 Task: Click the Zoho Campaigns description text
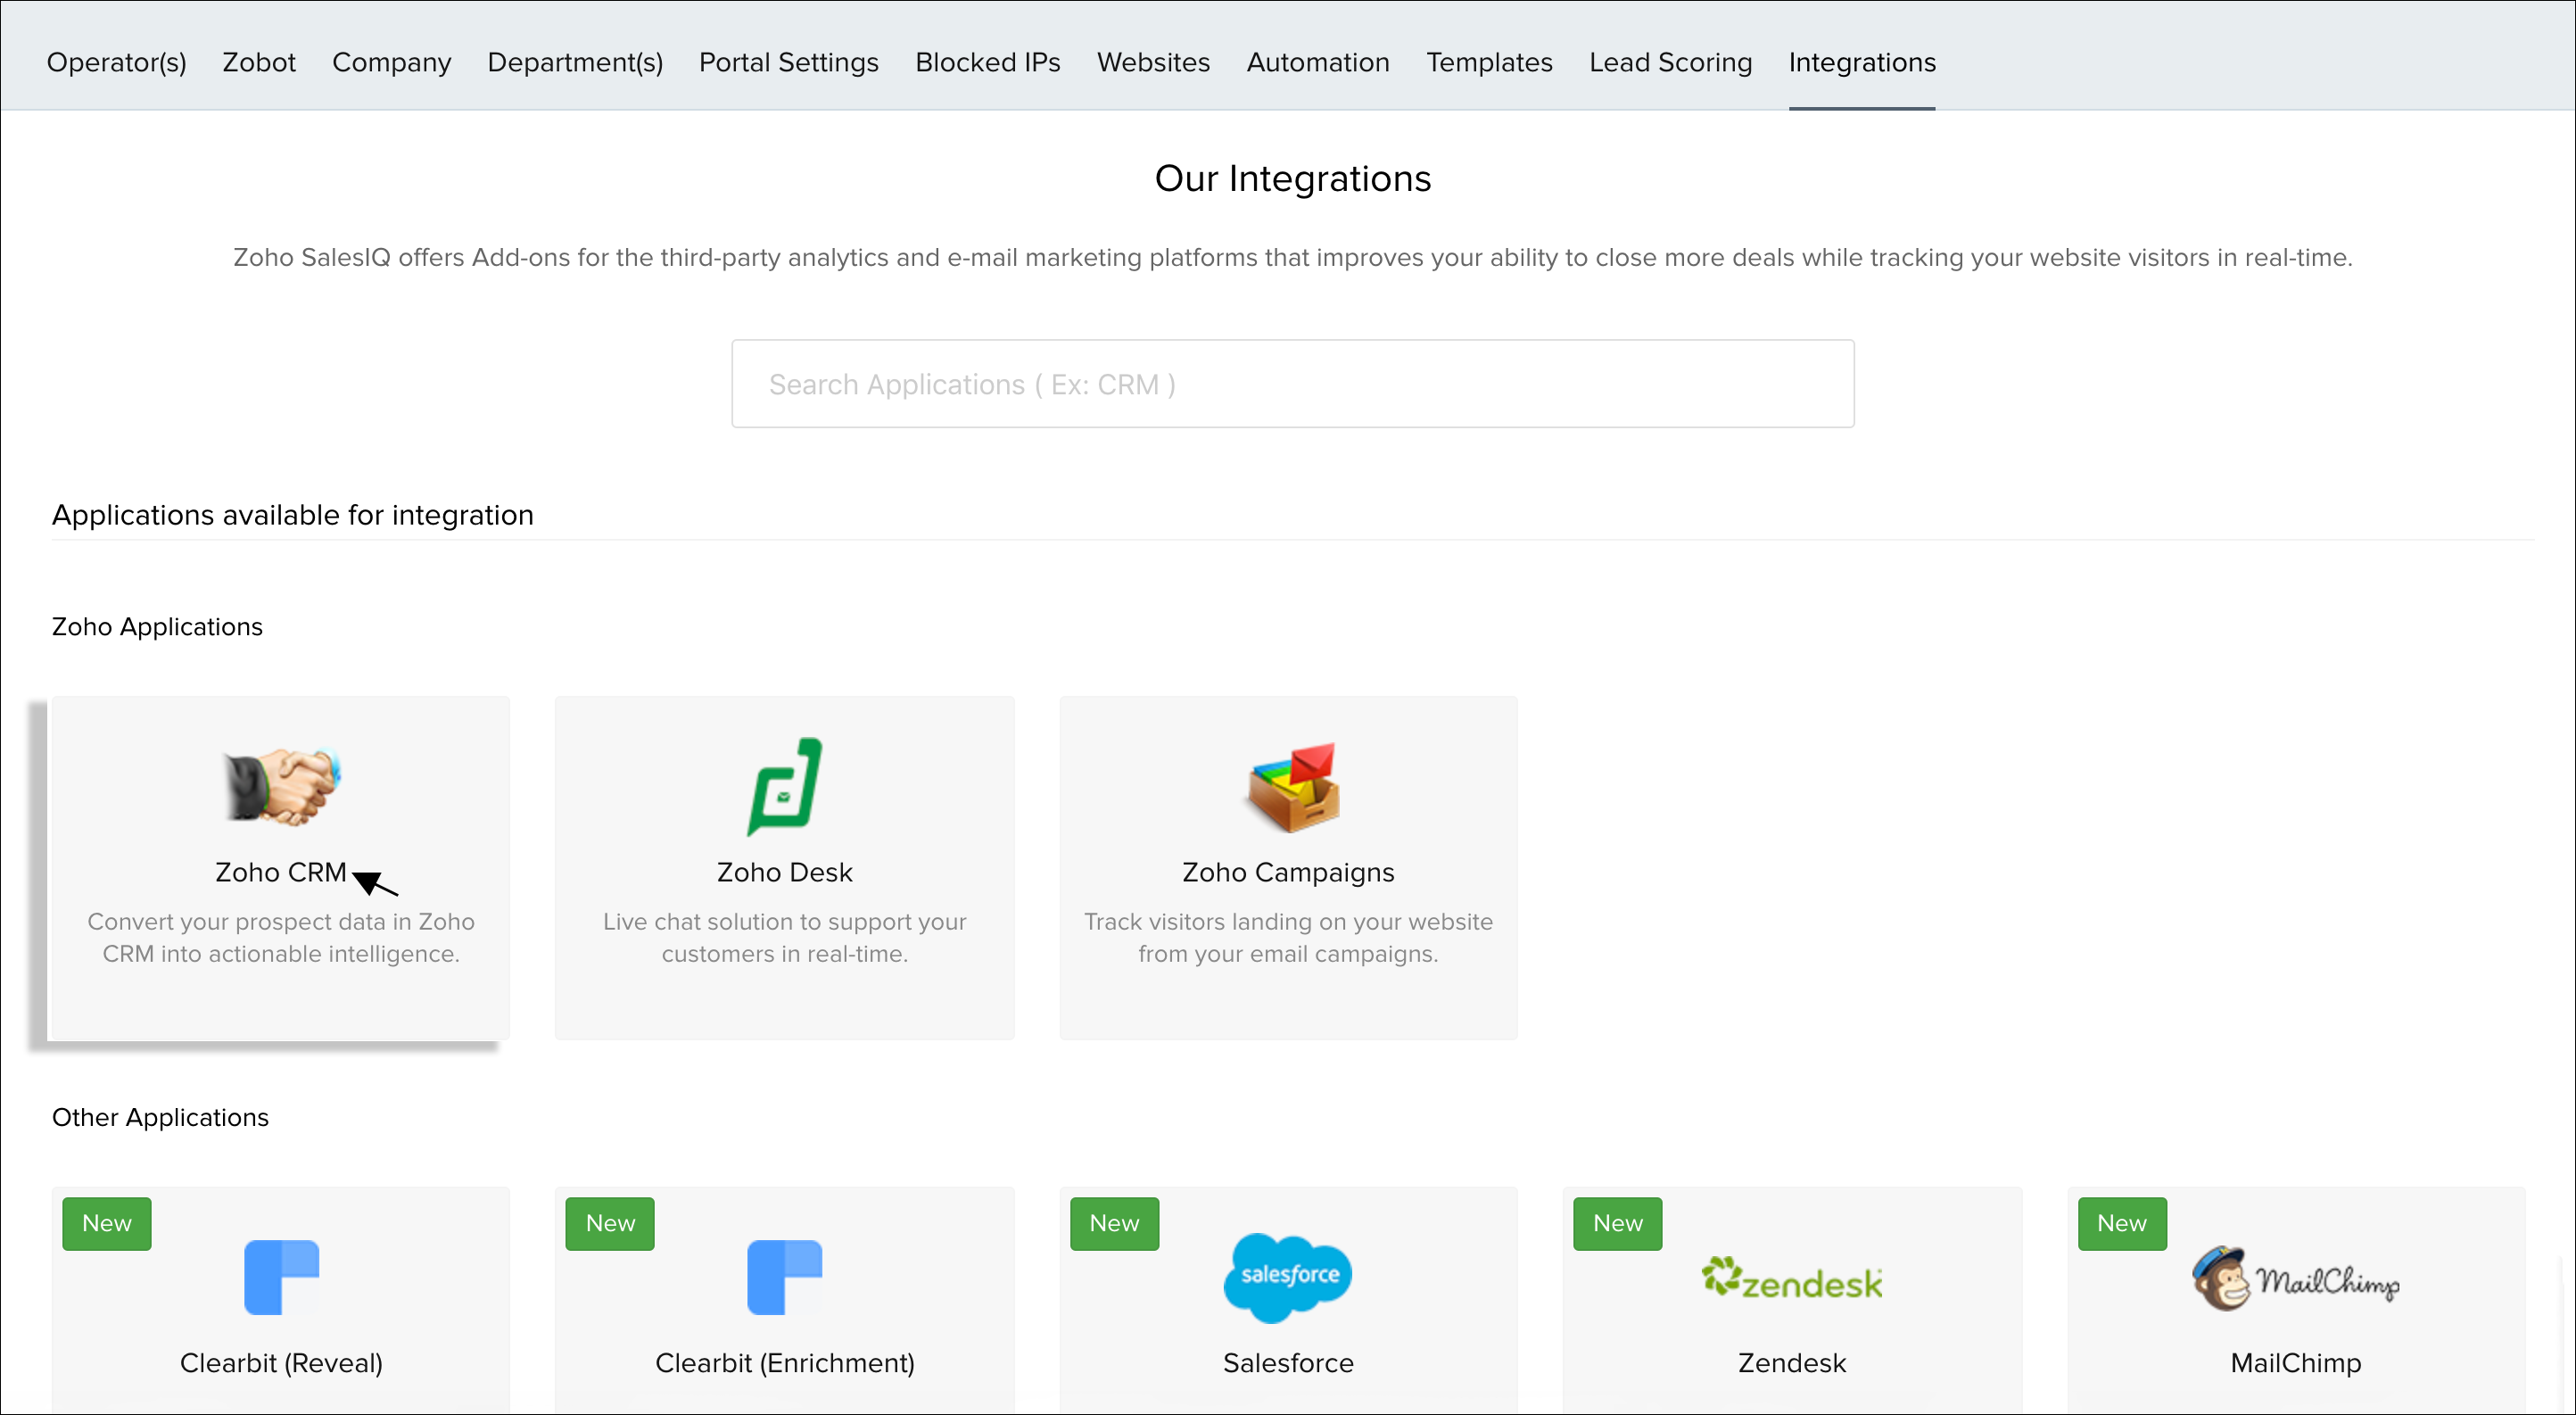[x=1288, y=937]
